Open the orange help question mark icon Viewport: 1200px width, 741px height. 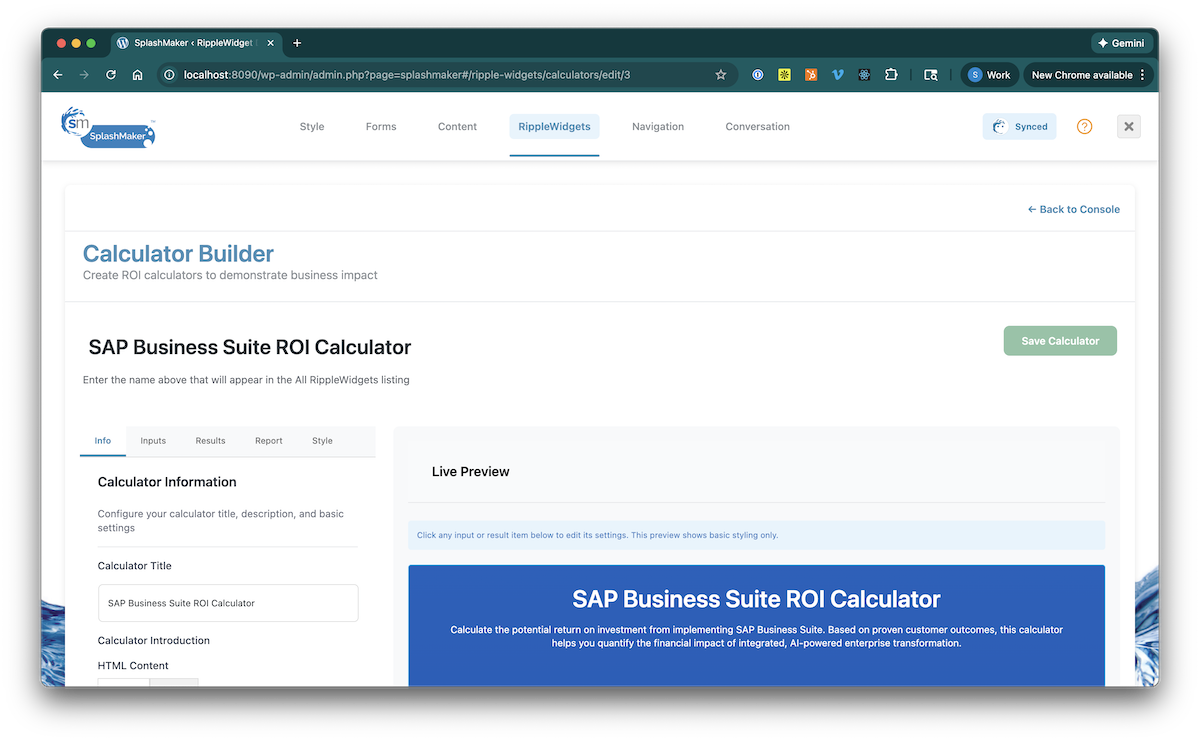tap(1084, 127)
